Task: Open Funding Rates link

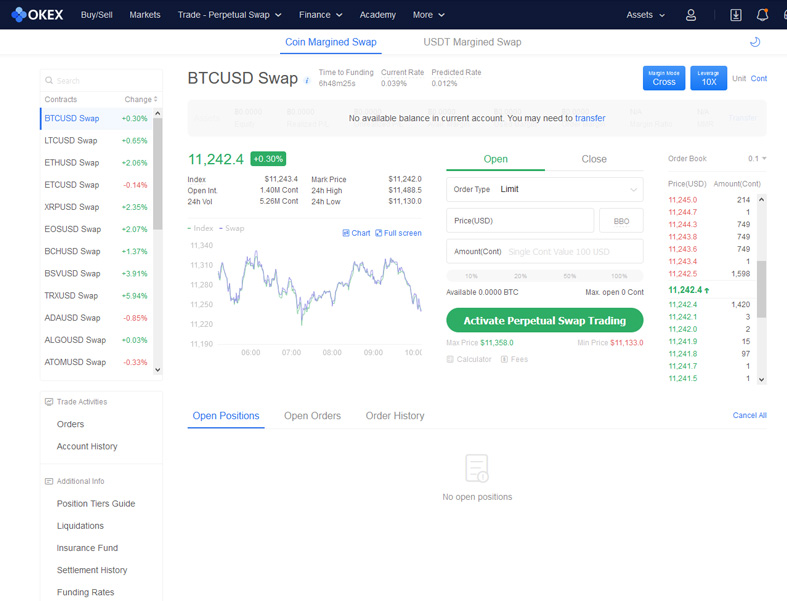Action: tap(85, 592)
